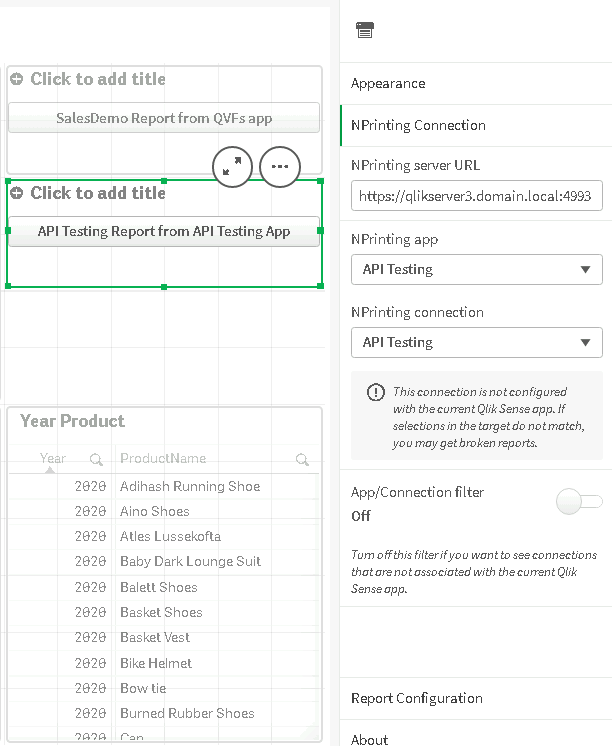Screen dimensions: 612x746
Task: Open the NPrinting connection dropdown
Action: (477, 342)
